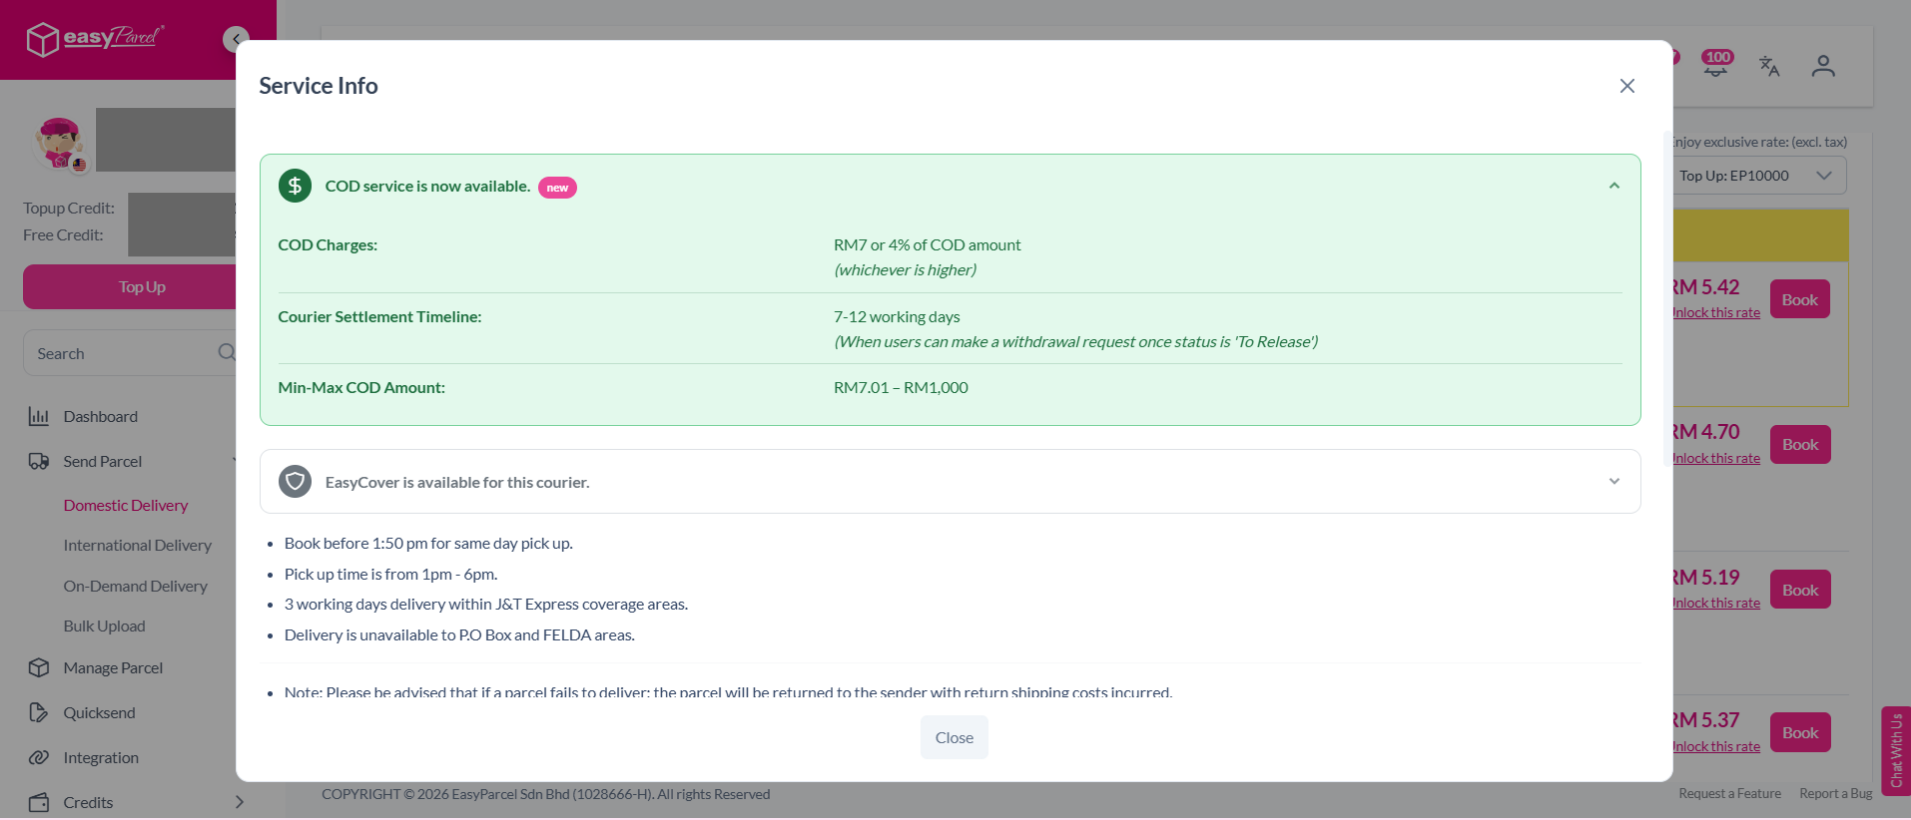Click Book for the RM 4.70 rate
The height and width of the screenshot is (820, 1911).
(x=1800, y=444)
